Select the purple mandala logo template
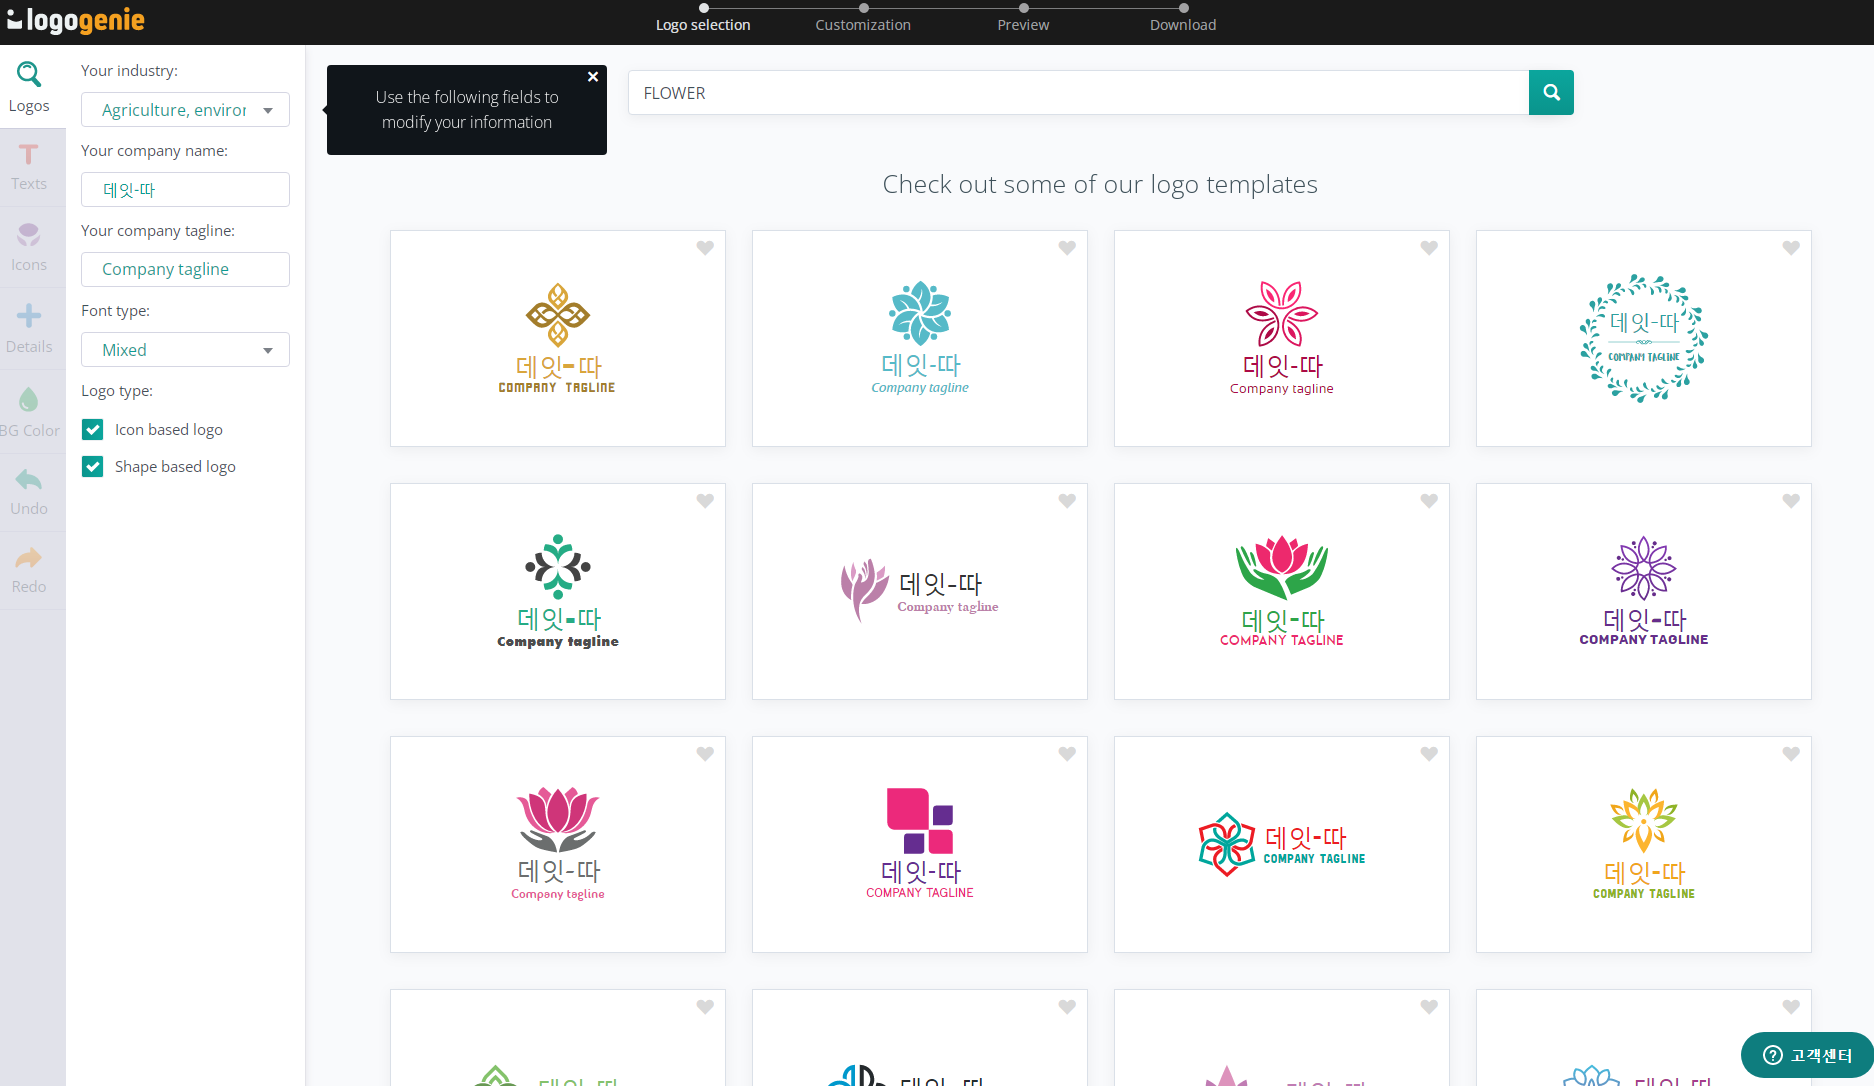The image size is (1874, 1086). [1644, 592]
